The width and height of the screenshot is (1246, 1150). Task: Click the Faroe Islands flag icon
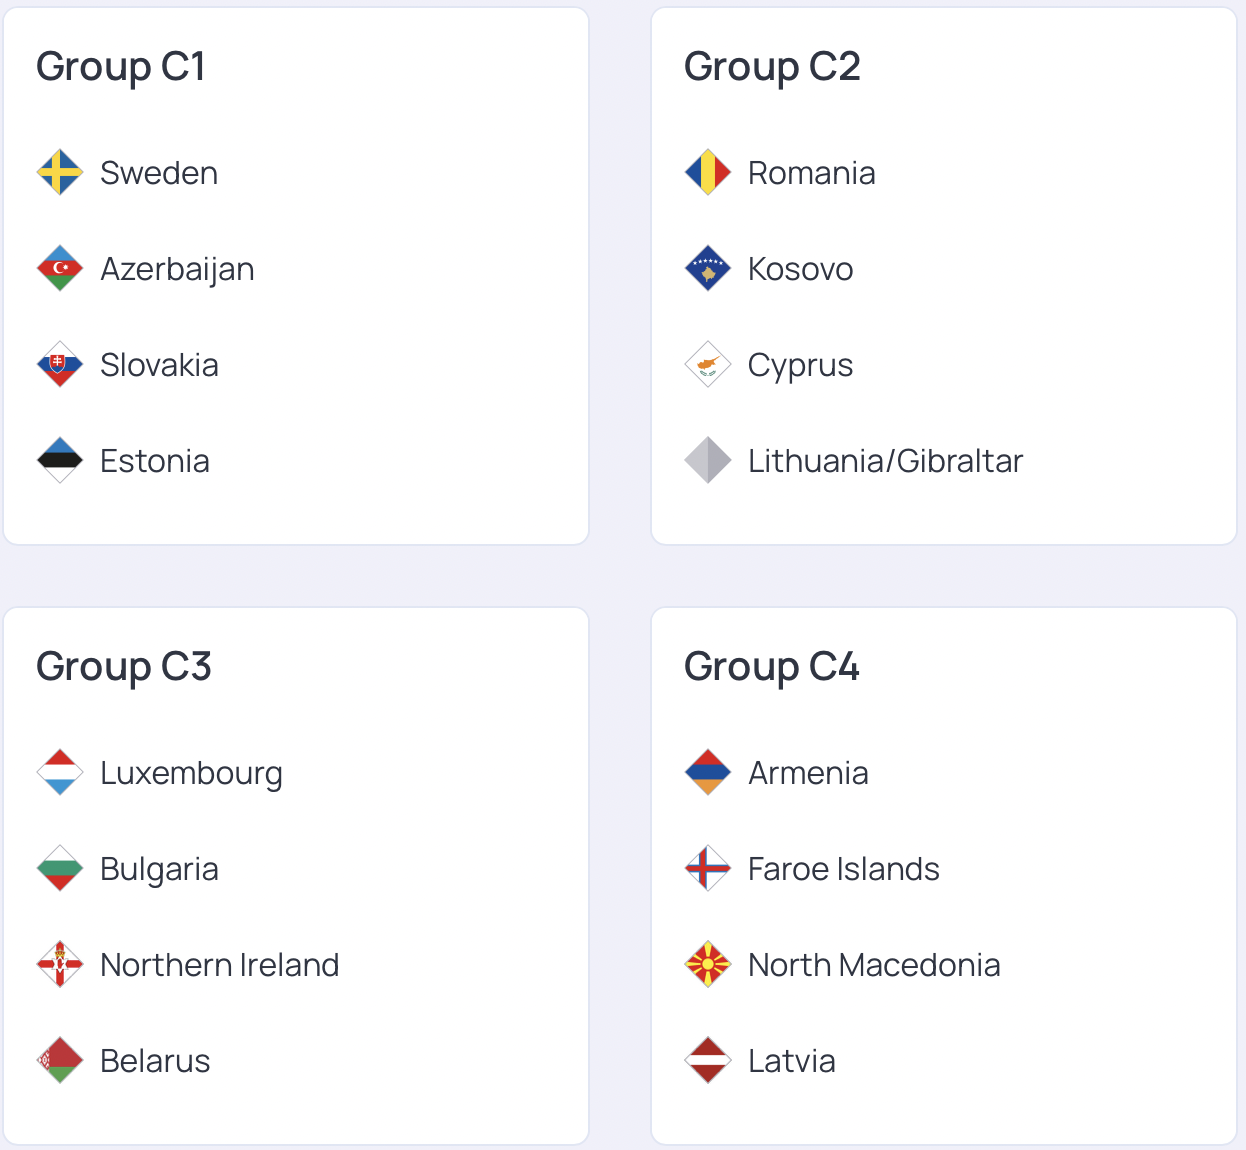point(708,869)
